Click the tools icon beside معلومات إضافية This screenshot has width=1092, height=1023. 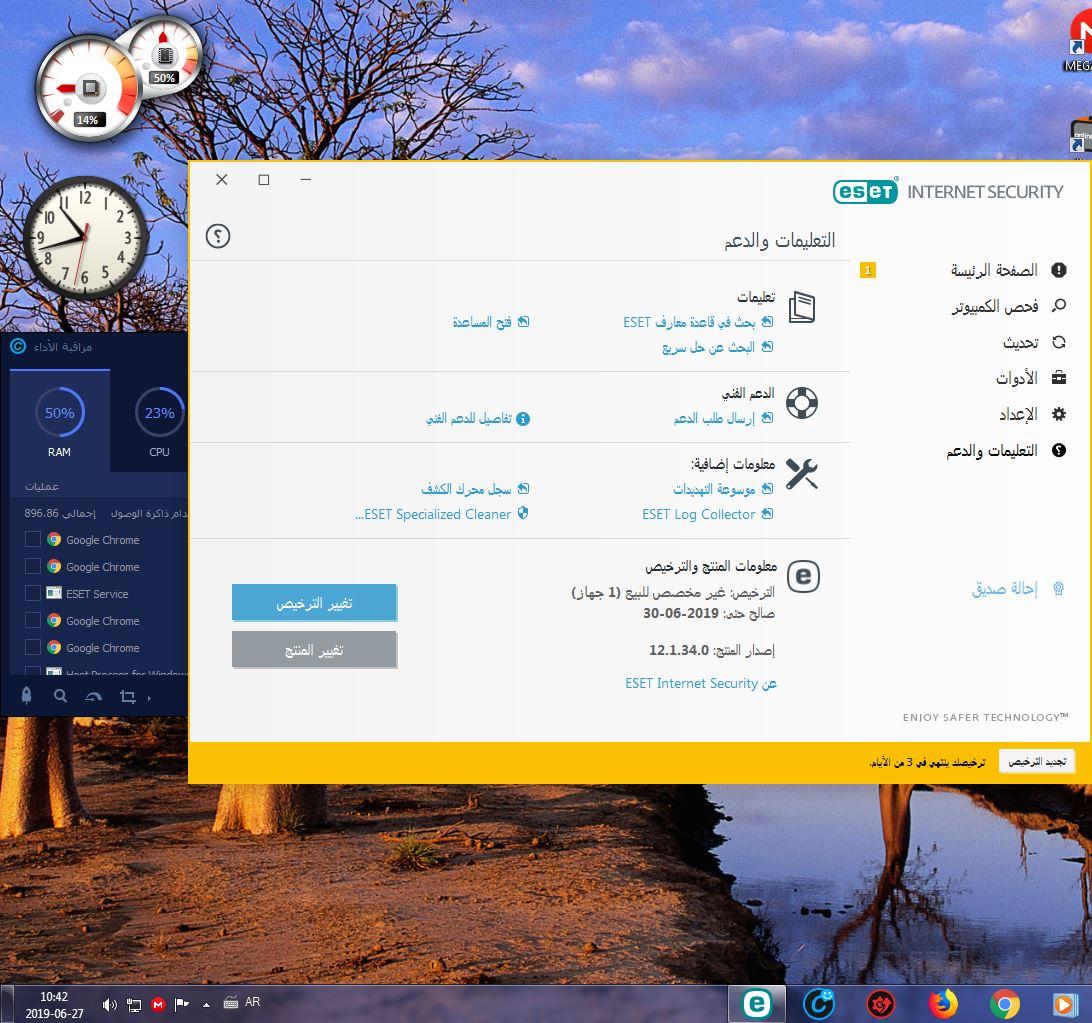(x=802, y=474)
